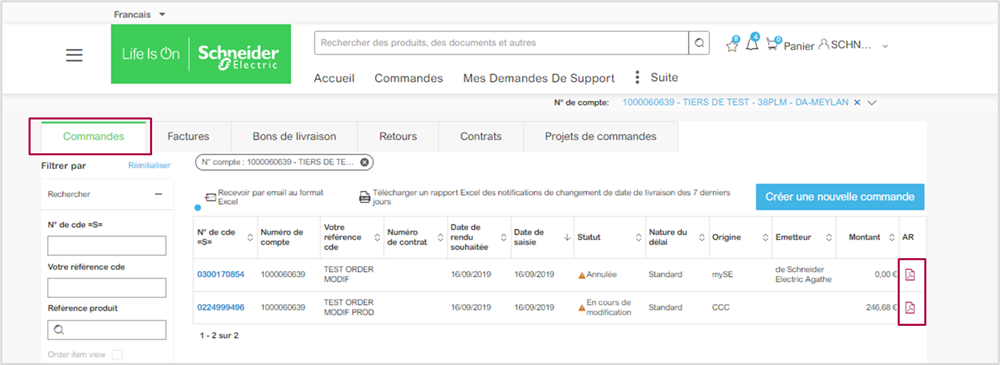
Task: Switch to the Commandes tab
Action: tap(94, 136)
